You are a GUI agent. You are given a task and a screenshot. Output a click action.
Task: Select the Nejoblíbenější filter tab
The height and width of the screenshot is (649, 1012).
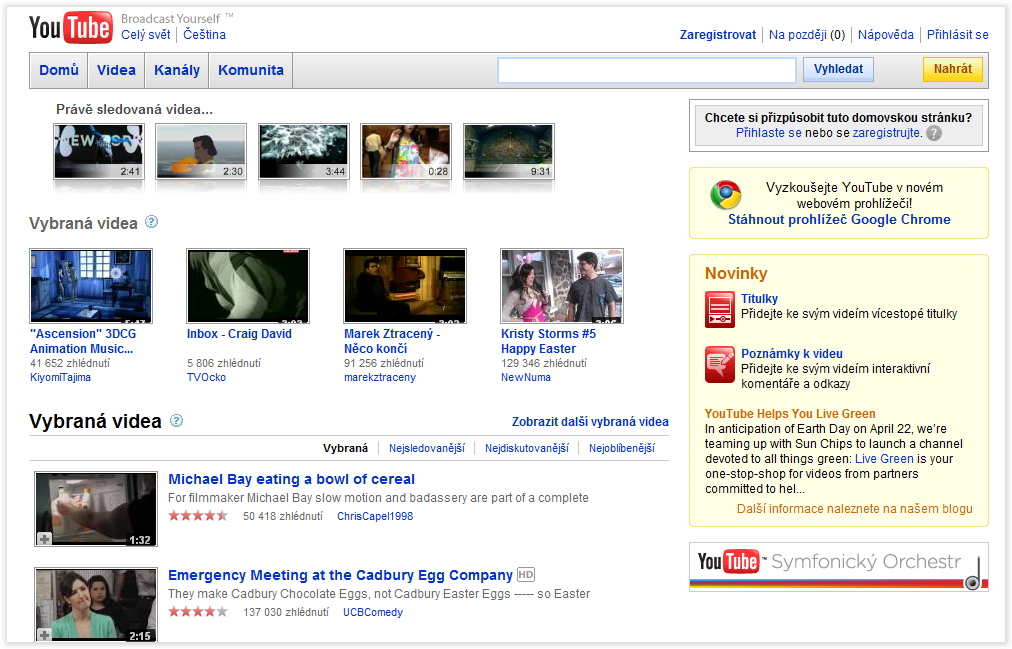622,448
